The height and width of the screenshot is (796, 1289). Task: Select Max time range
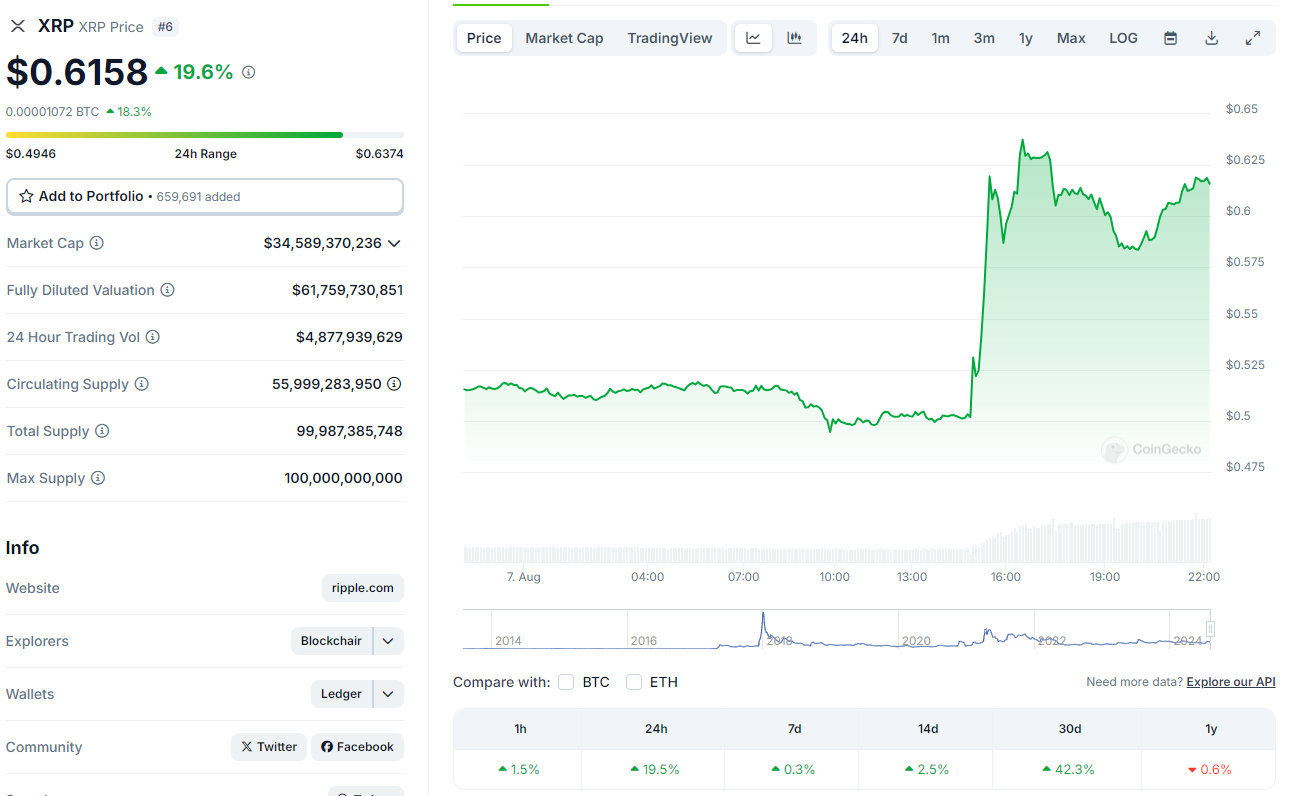click(x=1071, y=38)
